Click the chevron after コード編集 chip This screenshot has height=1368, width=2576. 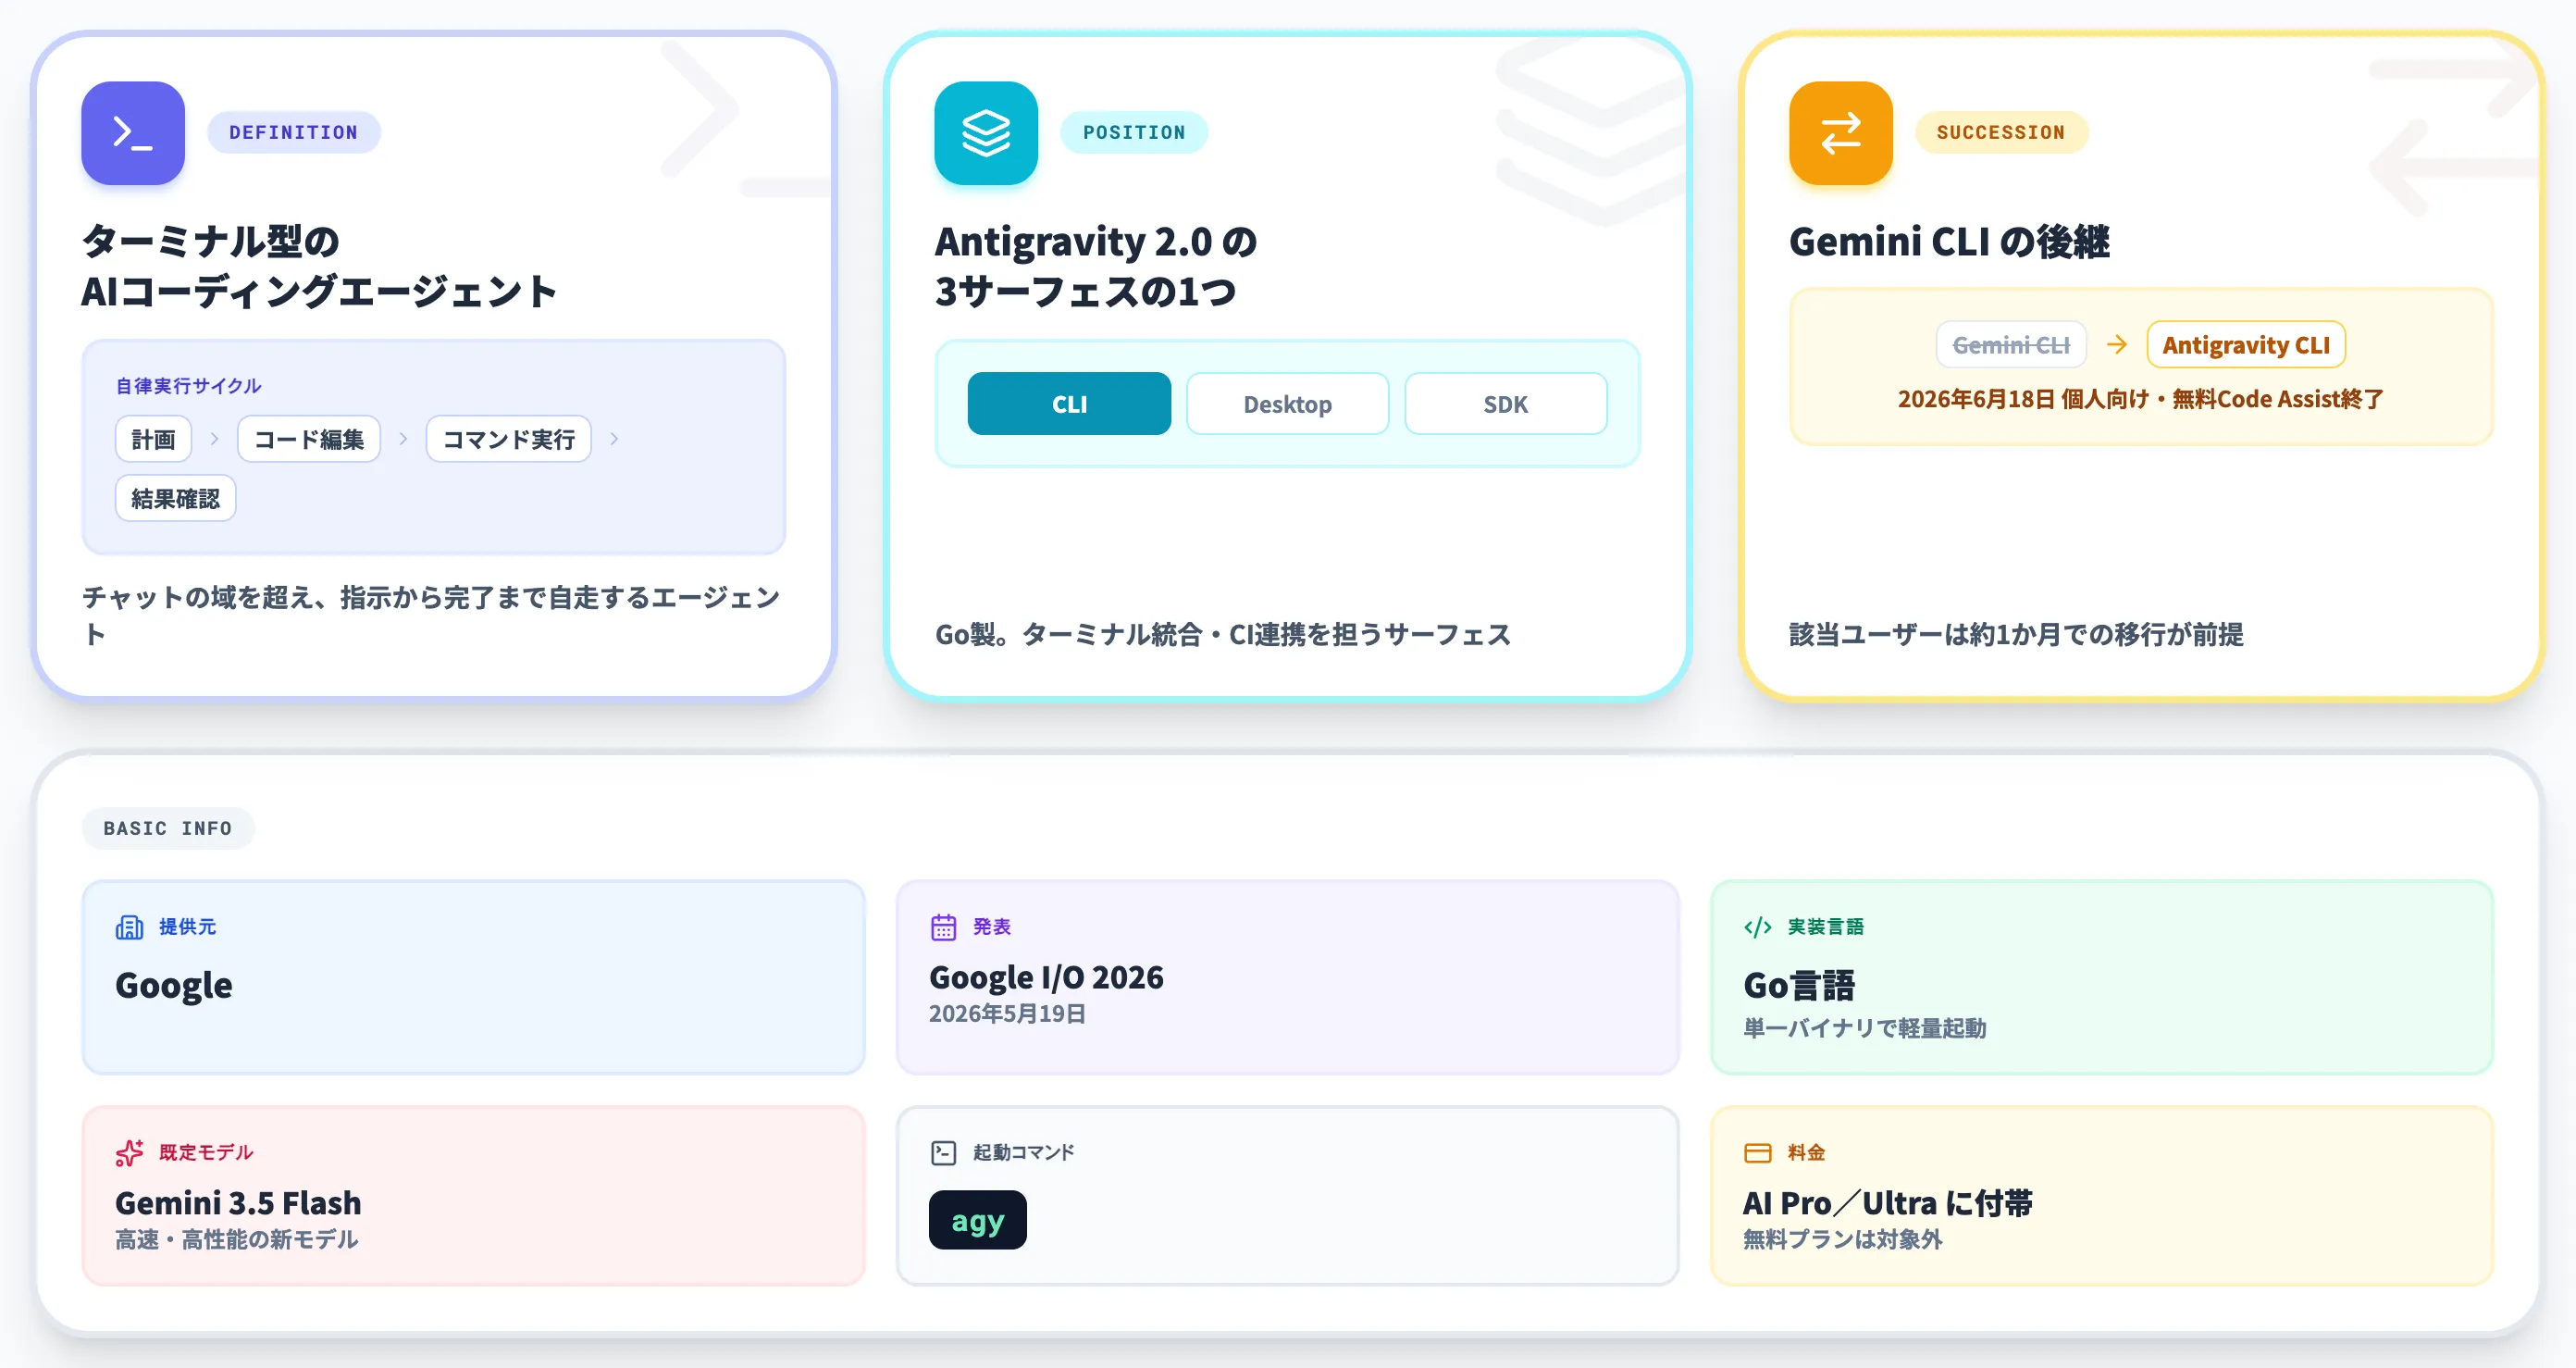(403, 439)
